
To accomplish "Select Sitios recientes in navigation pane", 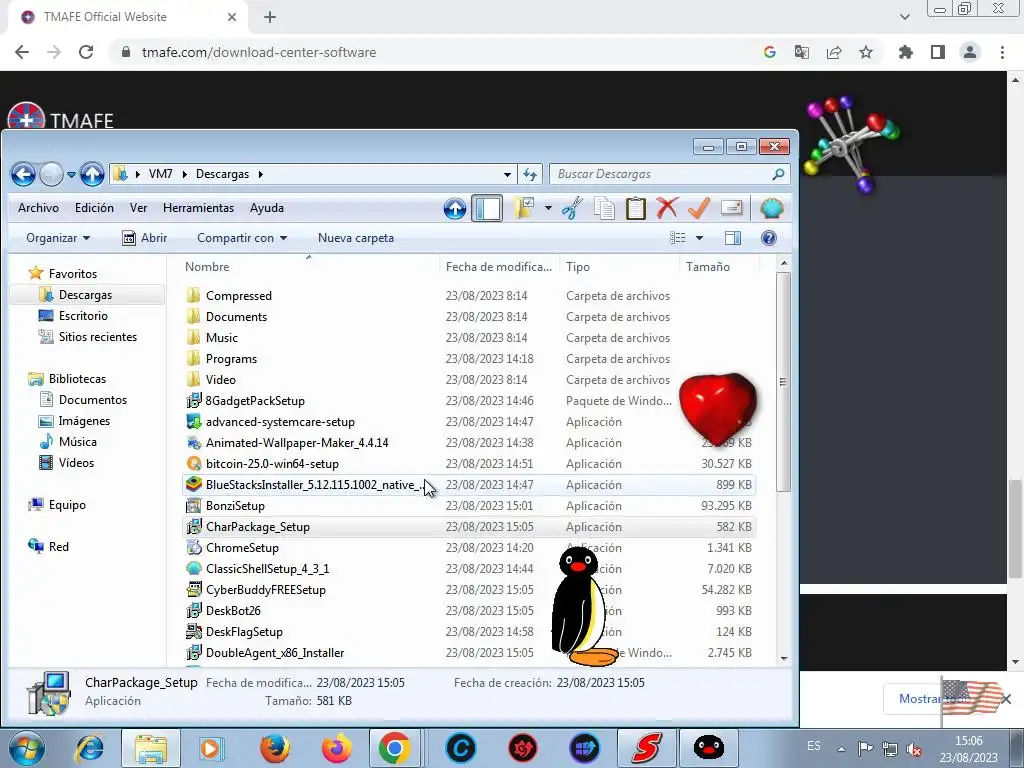I will coord(97,336).
